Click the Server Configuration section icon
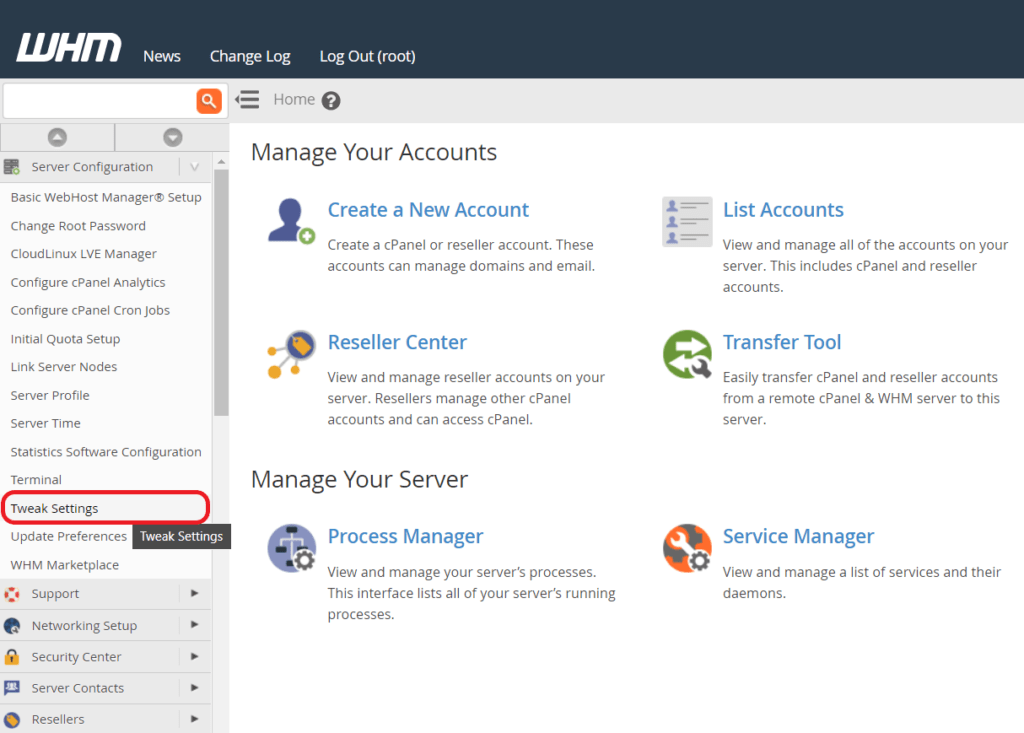This screenshot has height=733, width=1024. pos(12,167)
